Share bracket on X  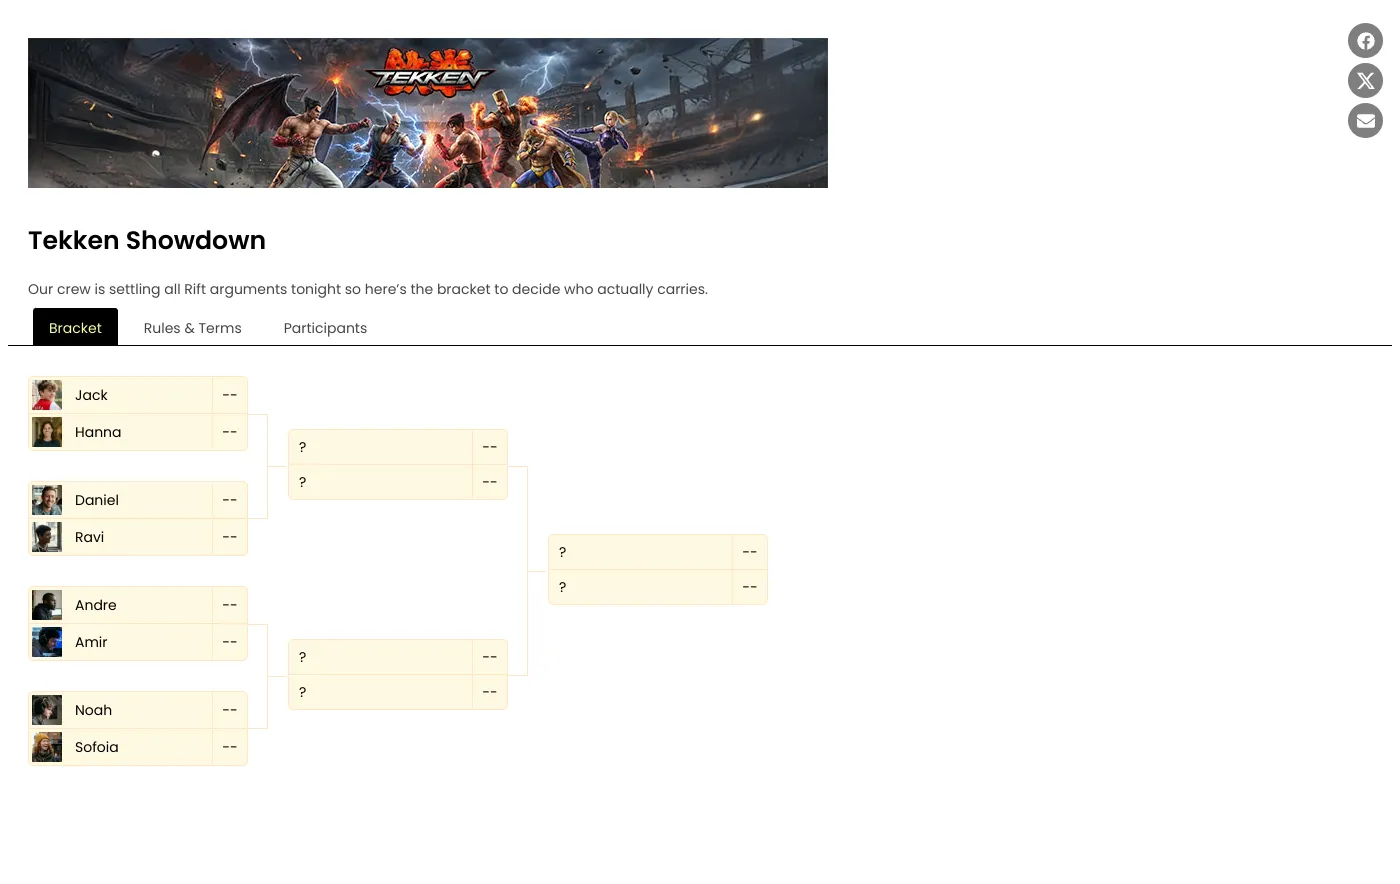click(1365, 81)
